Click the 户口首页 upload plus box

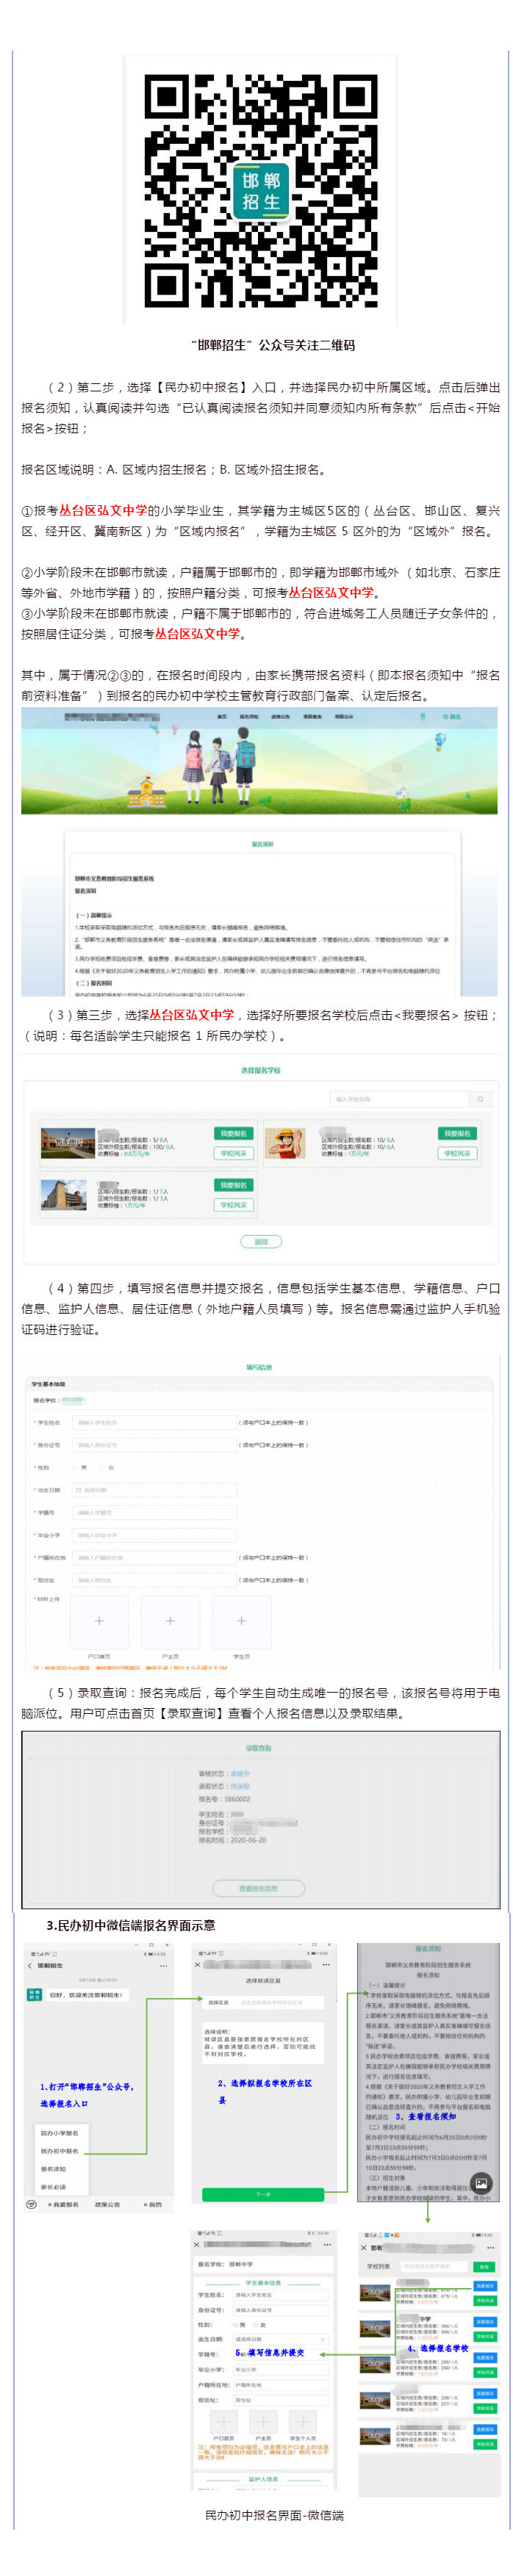[x=99, y=1621]
